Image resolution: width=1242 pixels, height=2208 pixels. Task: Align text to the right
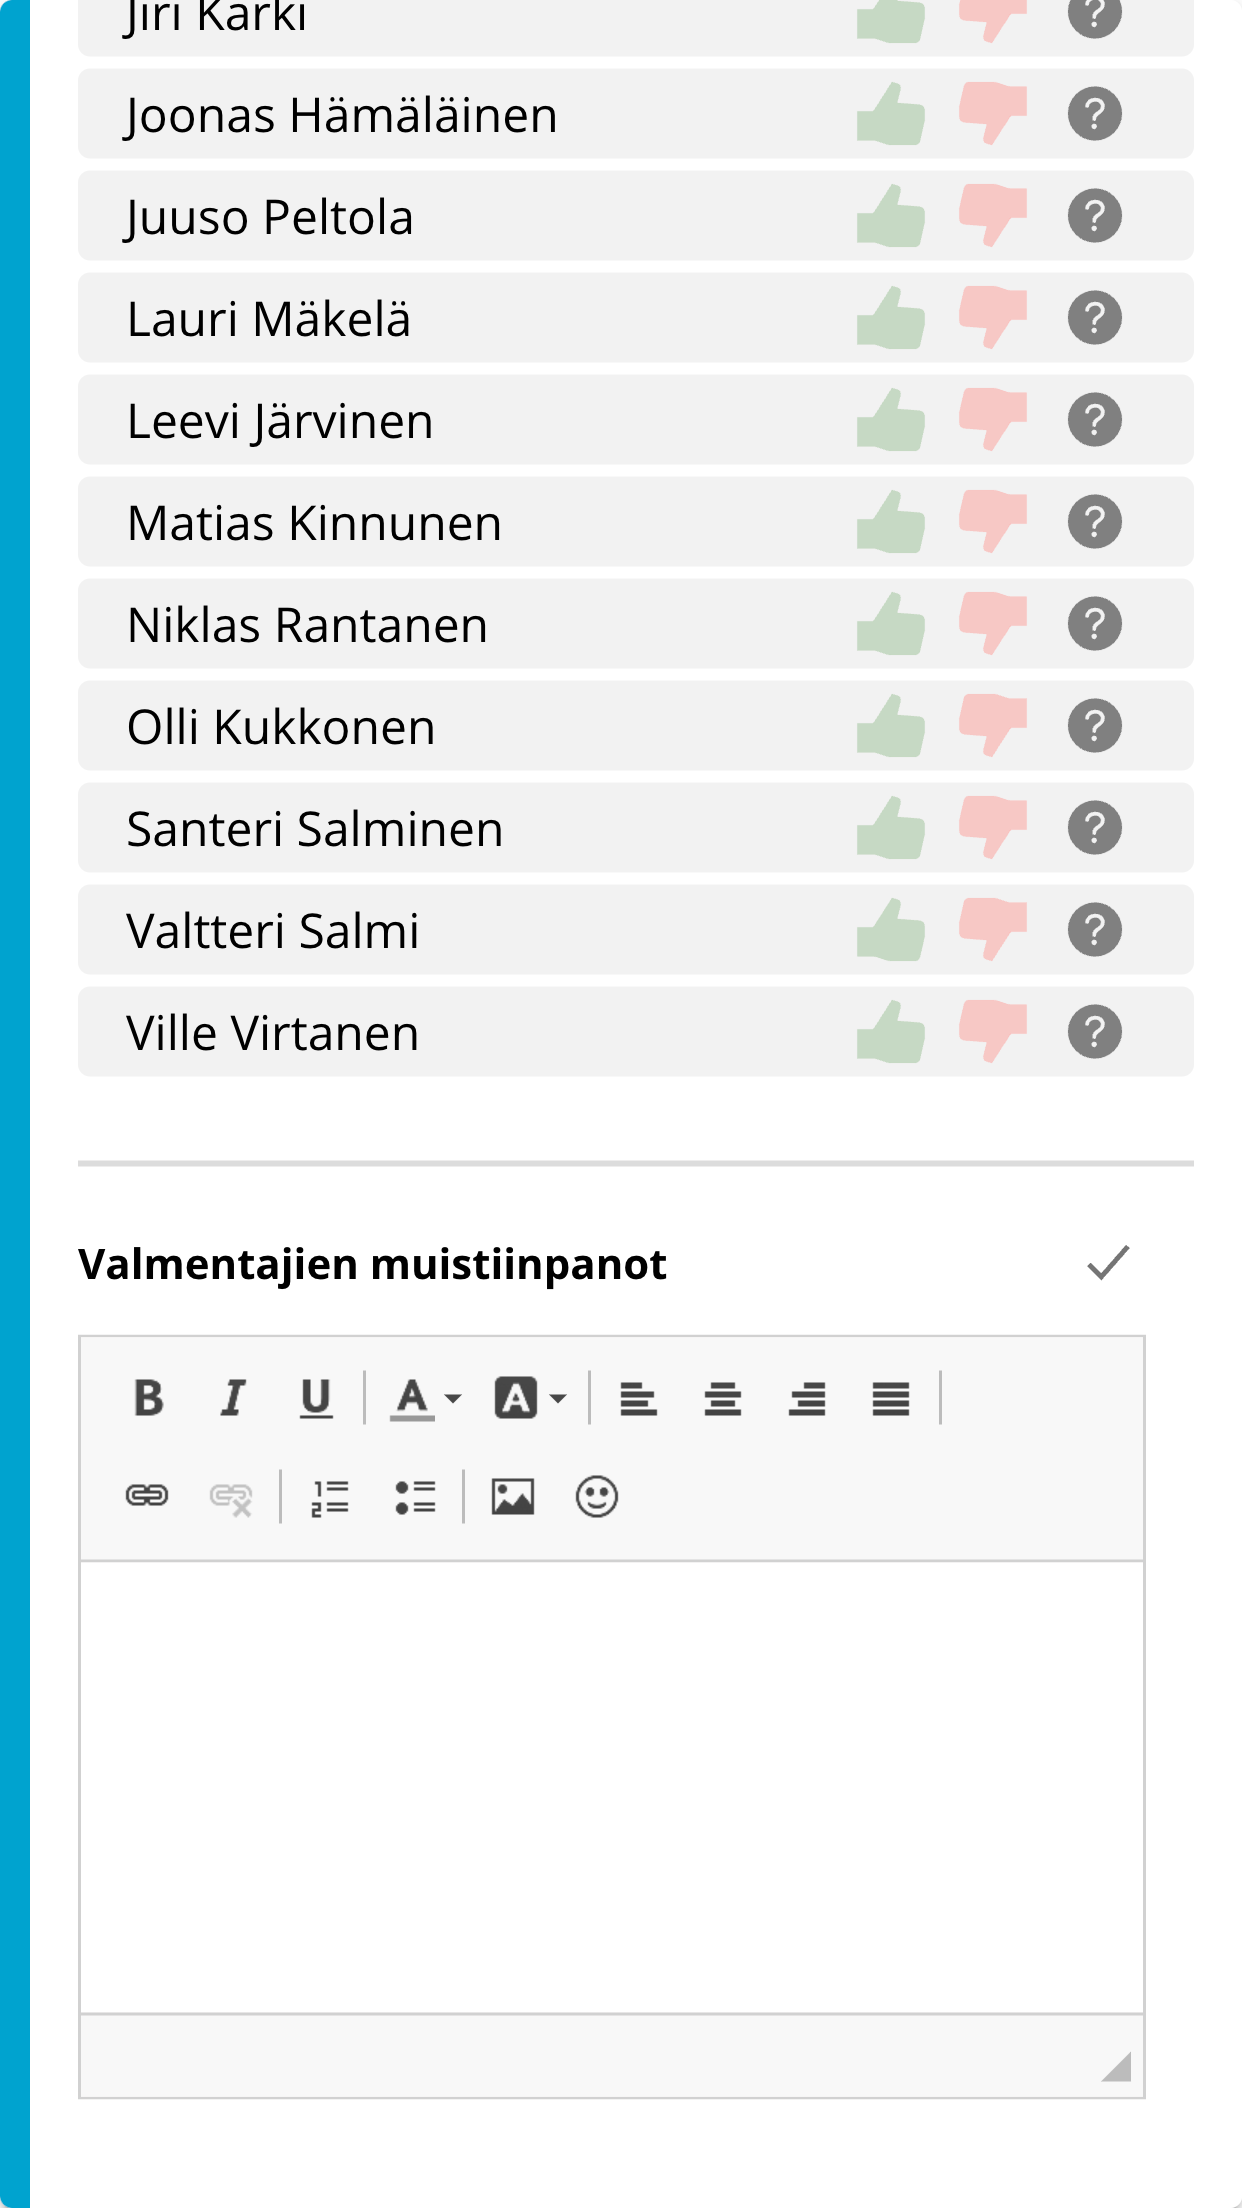806,1398
